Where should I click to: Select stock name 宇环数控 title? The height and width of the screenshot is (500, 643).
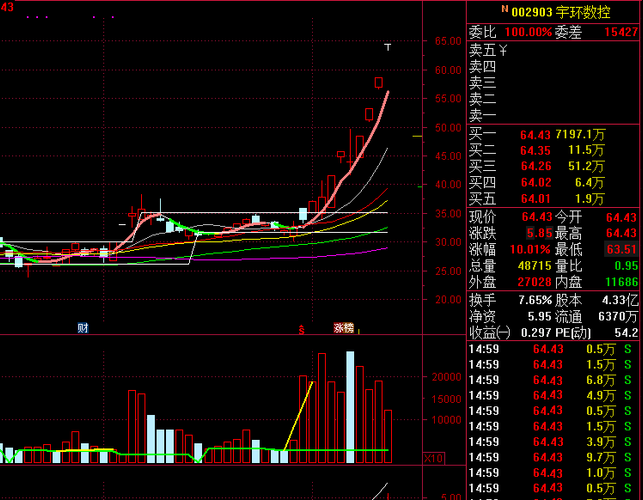coord(583,12)
